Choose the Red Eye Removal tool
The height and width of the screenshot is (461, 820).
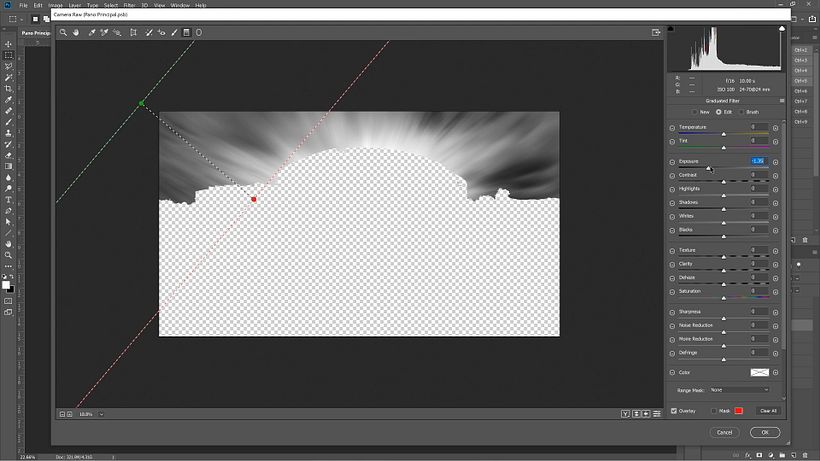[x=162, y=32]
